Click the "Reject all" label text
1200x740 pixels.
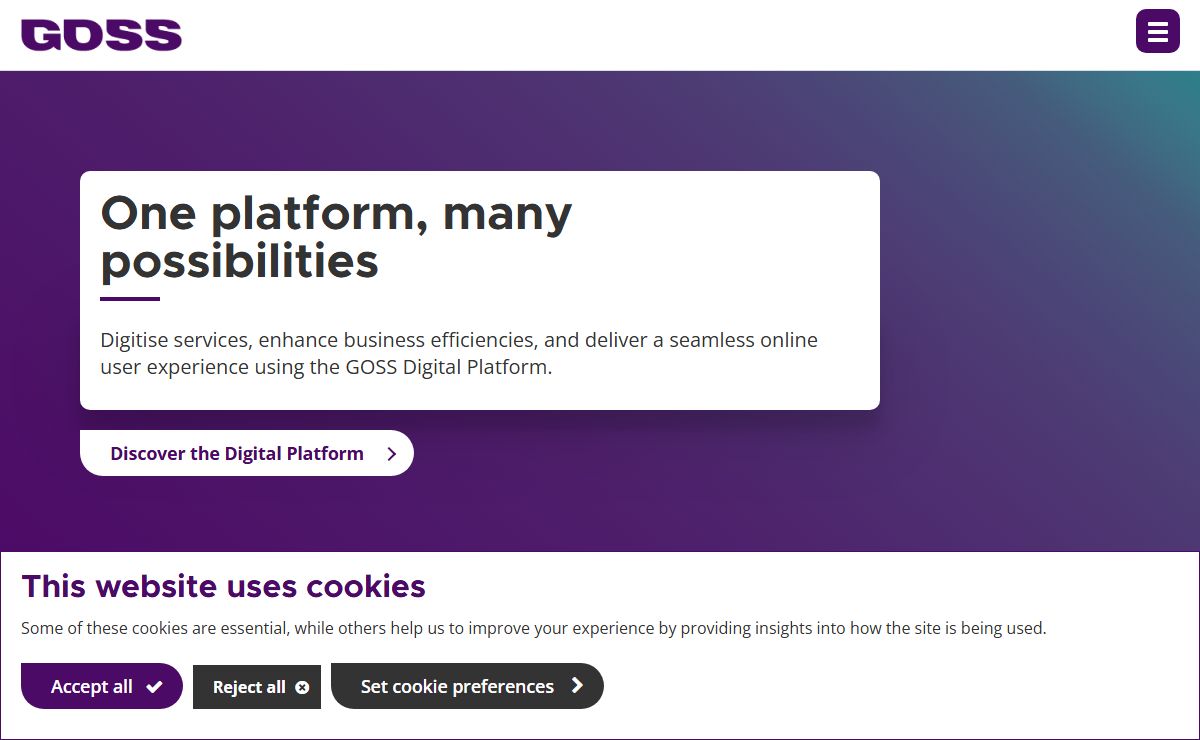(x=249, y=688)
